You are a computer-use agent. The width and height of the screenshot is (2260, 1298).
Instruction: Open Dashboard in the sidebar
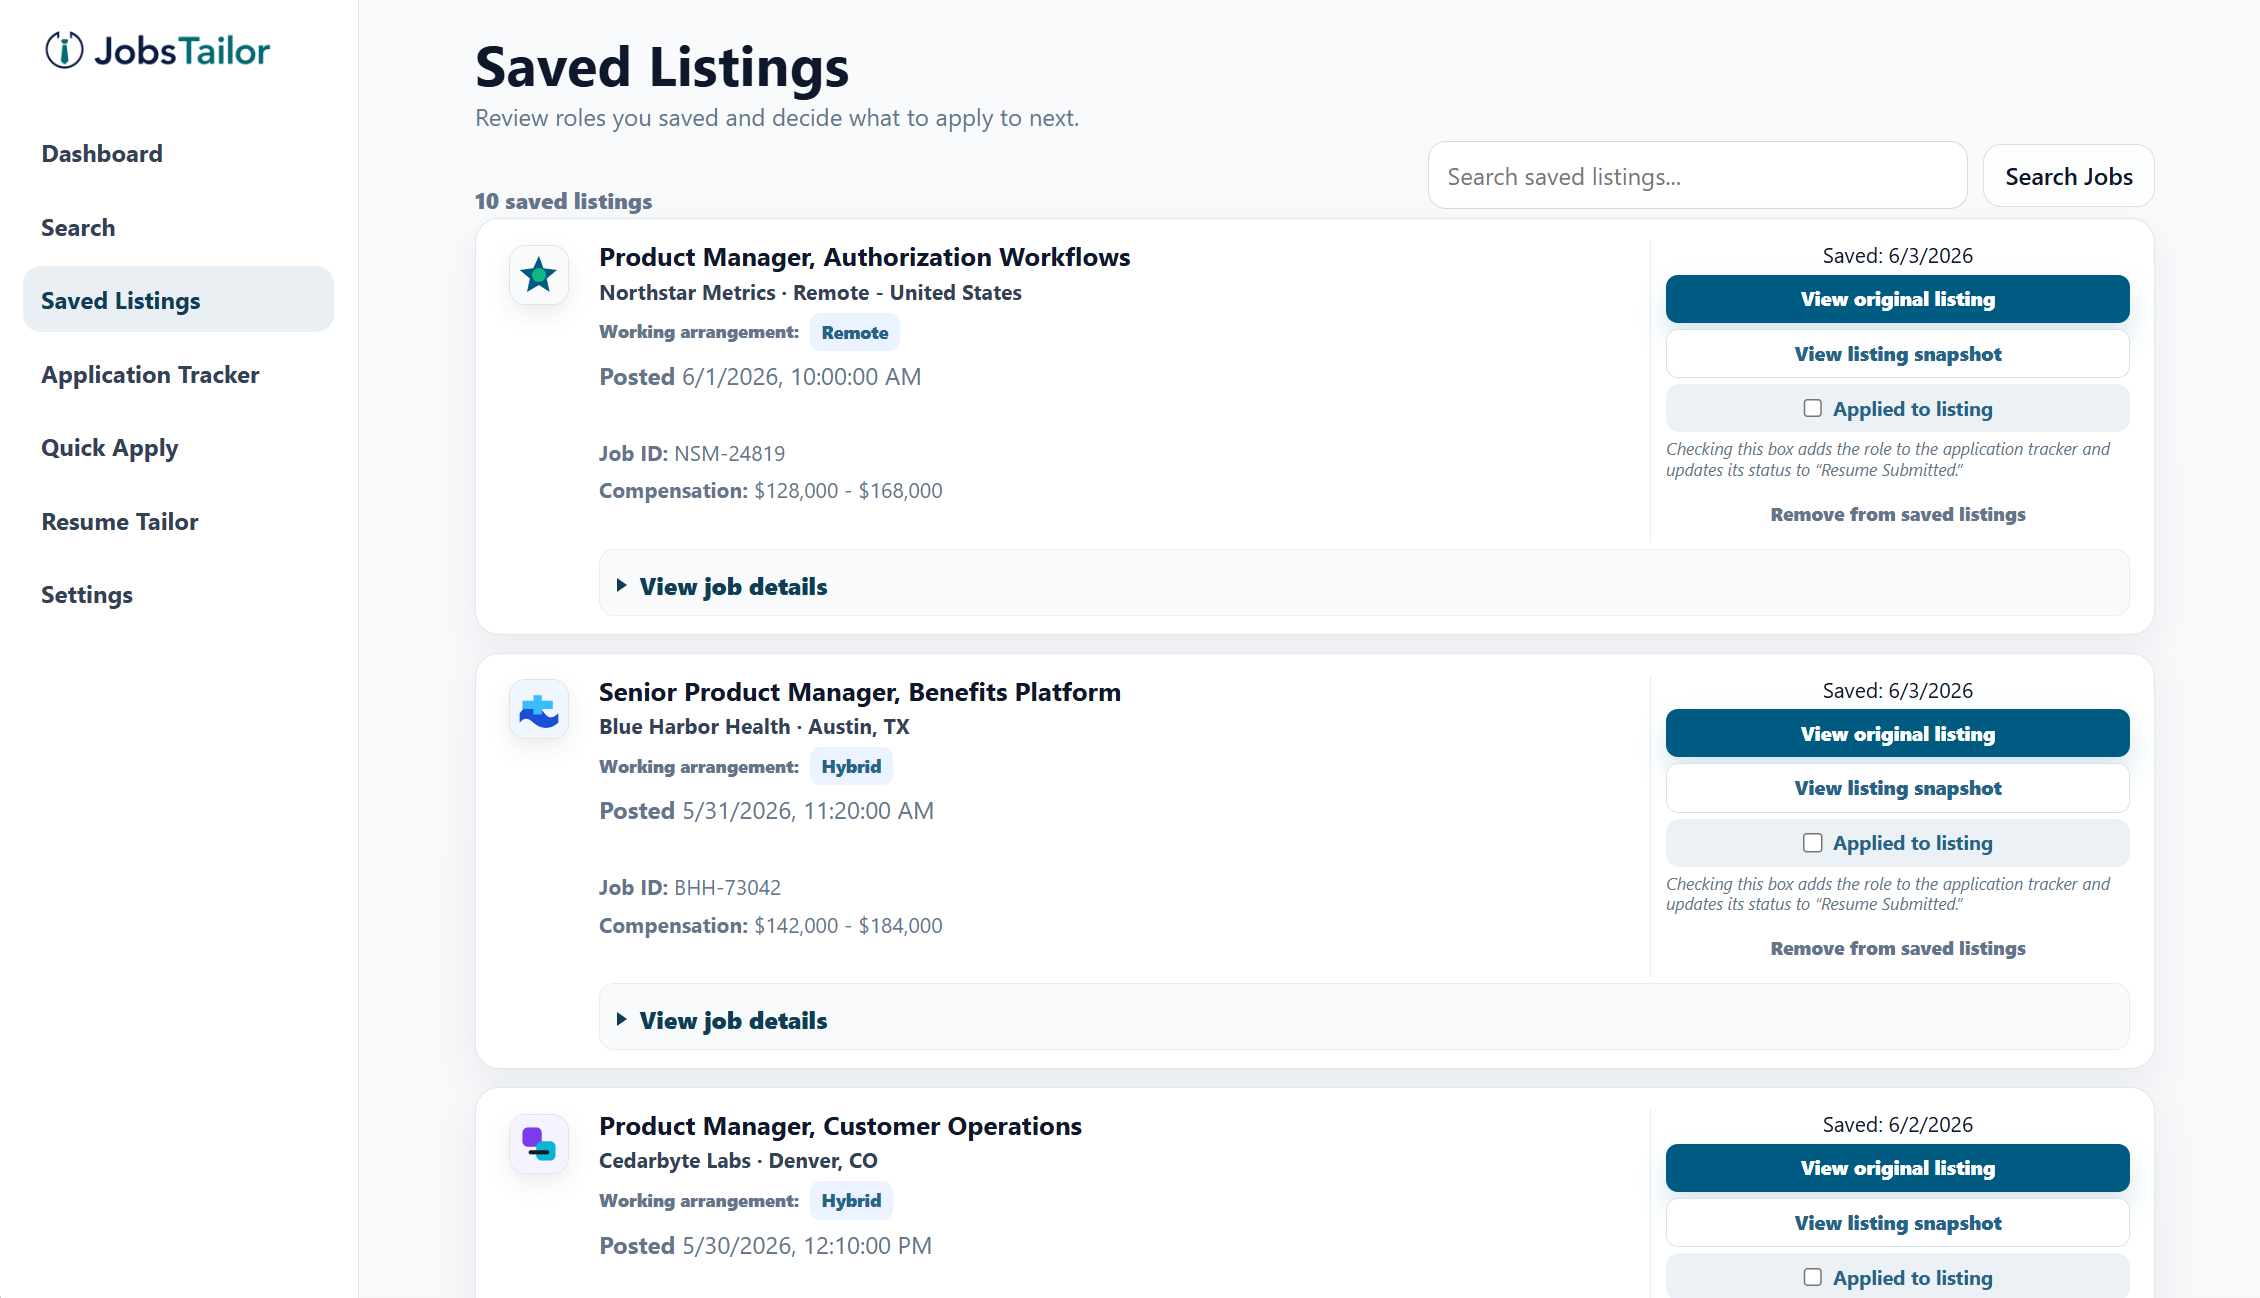point(178,154)
